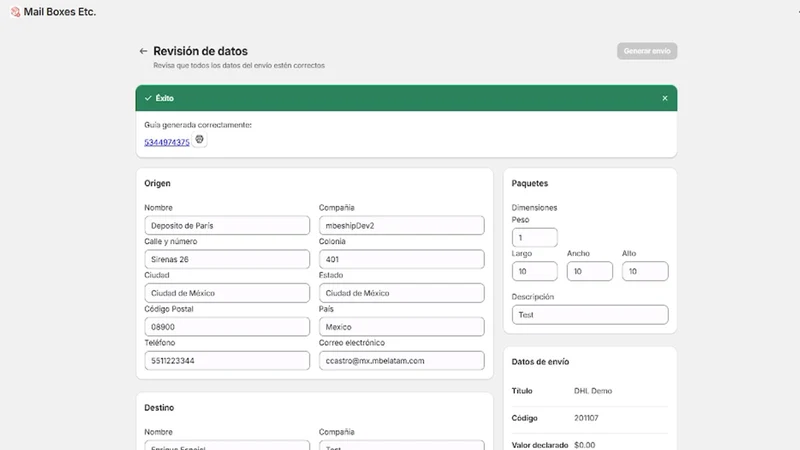Screen dimensions: 800x450
Task: Click the Paquetes section heading
Action: (530, 183)
